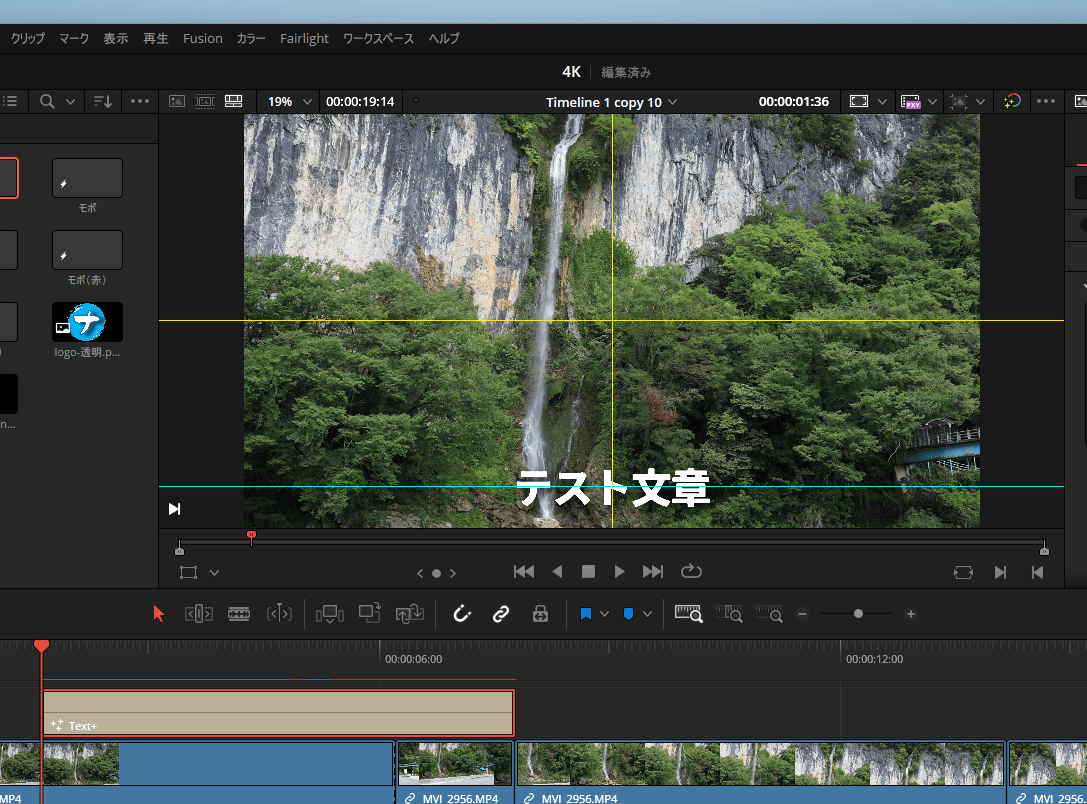Screen dimensions: 1087x804
Task: Expand the marker color dropdown
Action: pyautogui.click(x=647, y=614)
